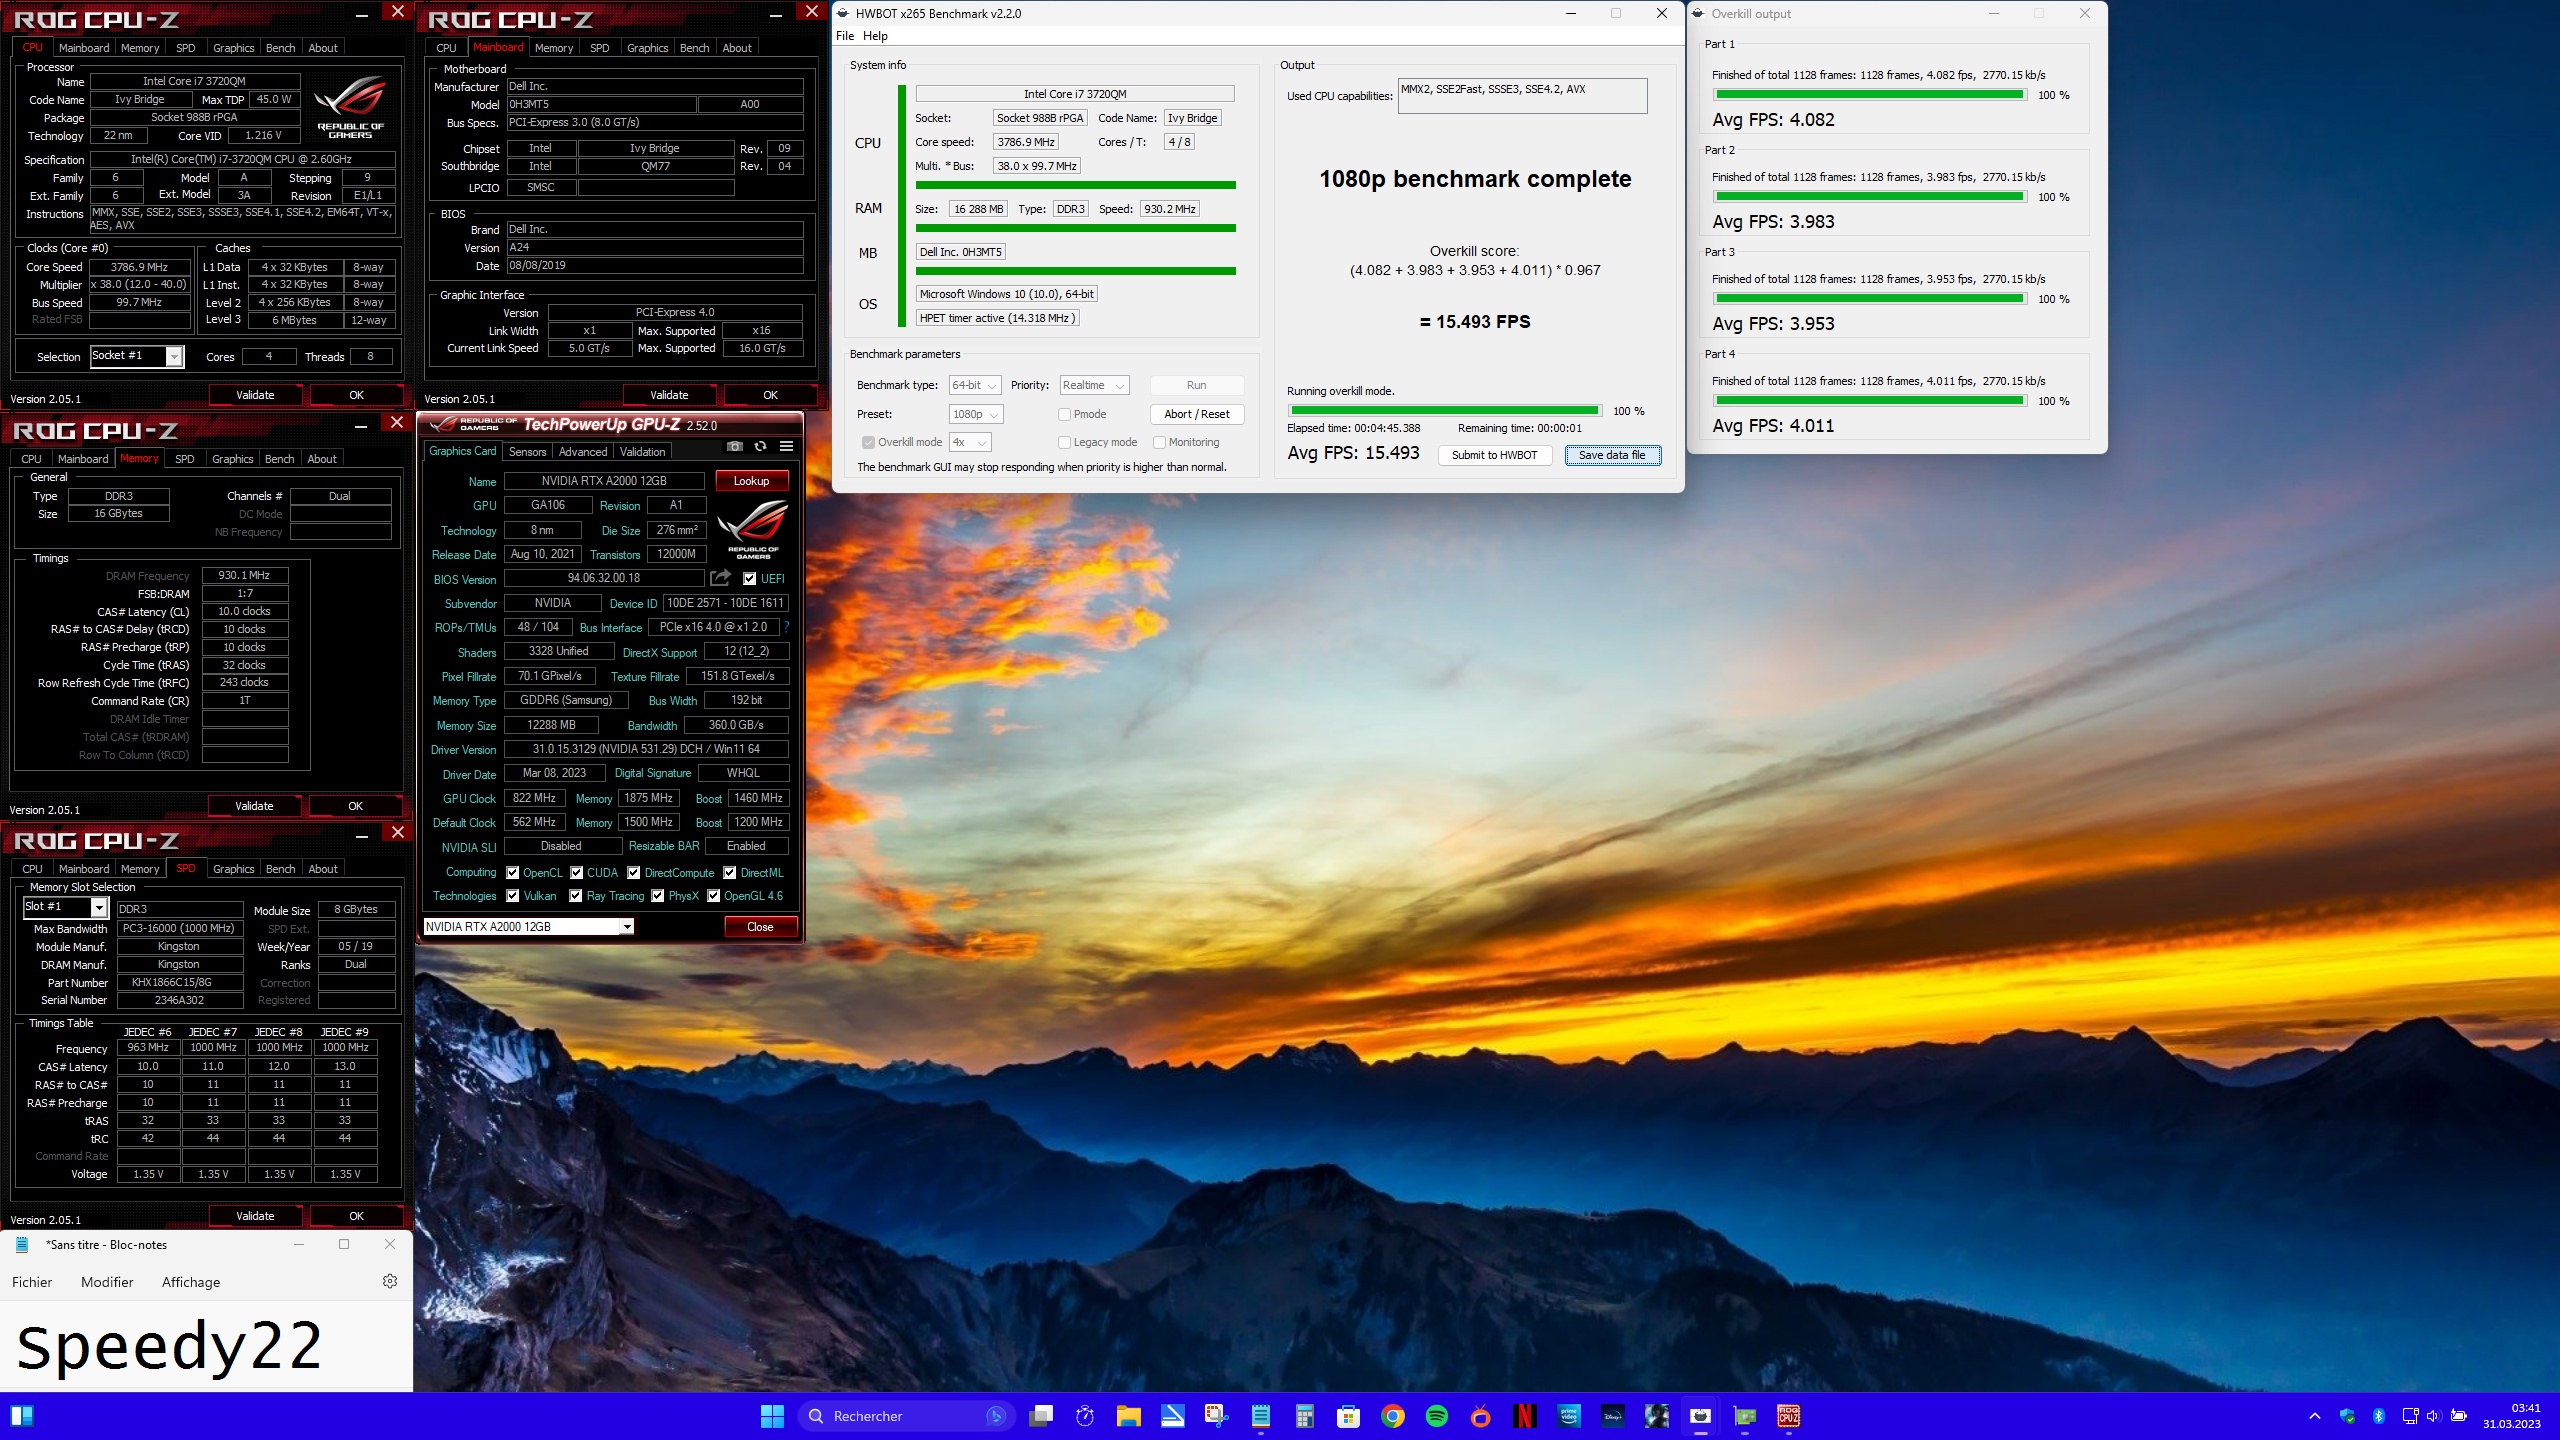
Task: Open the Slot #1 memory slot dropdown
Action: (66, 907)
